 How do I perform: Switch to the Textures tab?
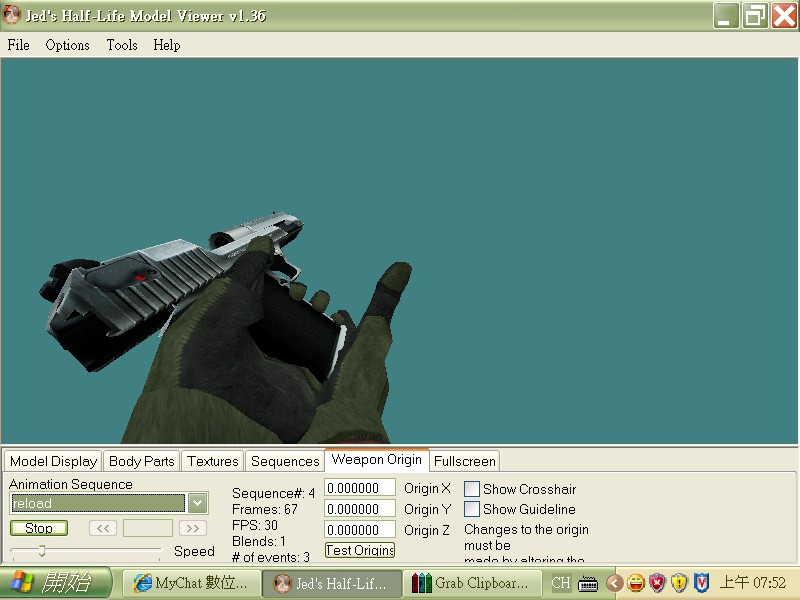click(x=213, y=461)
